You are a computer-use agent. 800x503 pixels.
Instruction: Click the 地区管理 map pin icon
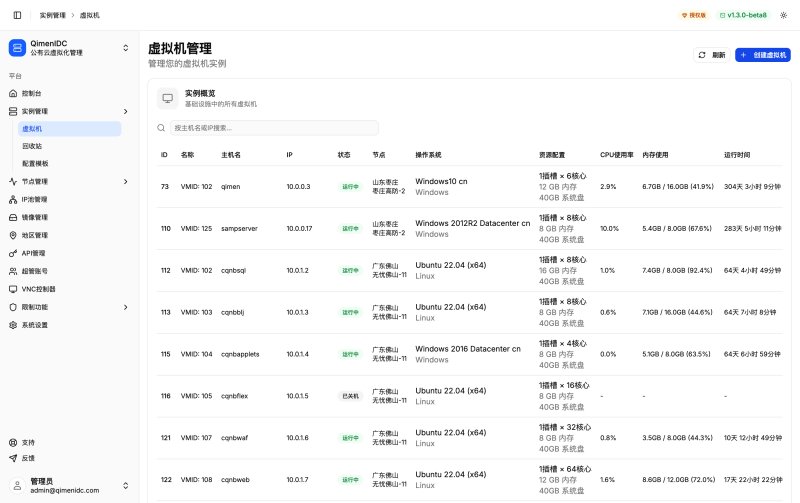point(13,235)
